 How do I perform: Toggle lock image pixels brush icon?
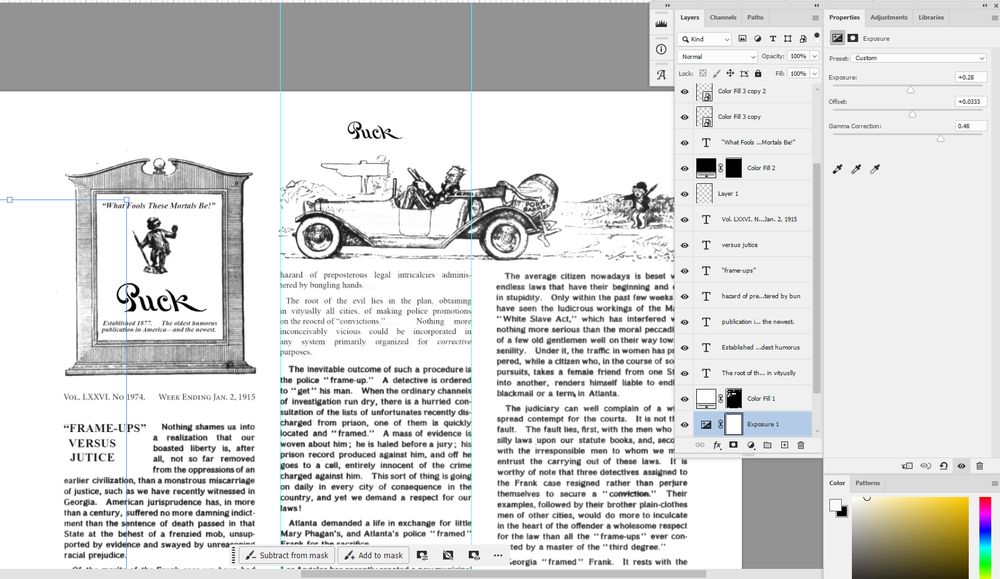pyautogui.click(x=717, y=73)
